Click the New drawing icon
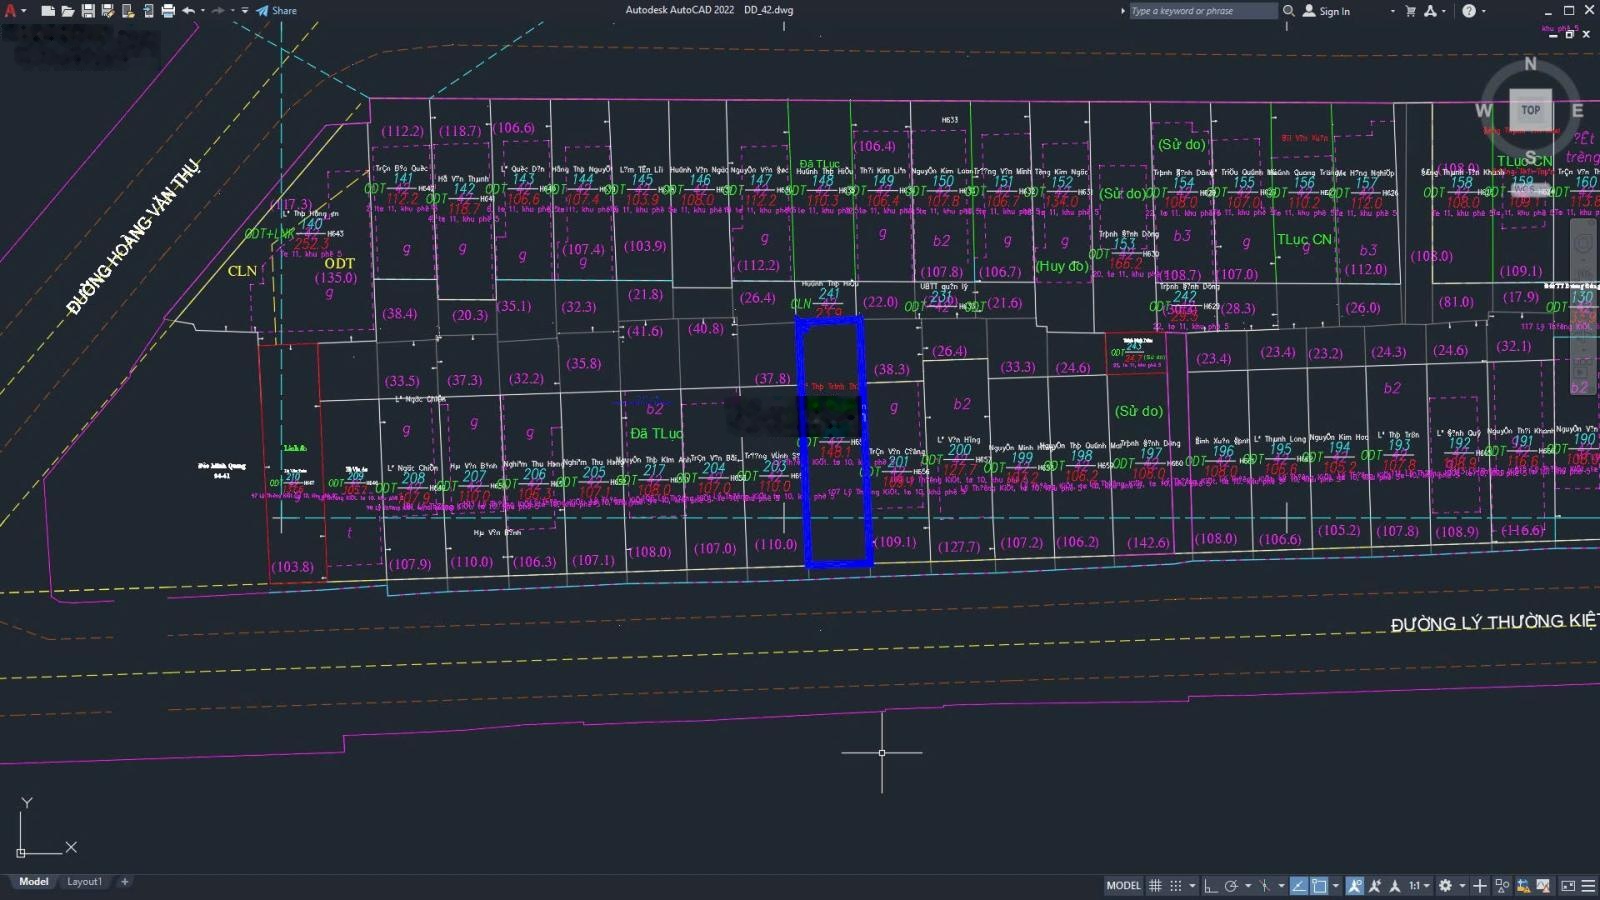The height and width of the screenshot is (900, 1600). 47,11
